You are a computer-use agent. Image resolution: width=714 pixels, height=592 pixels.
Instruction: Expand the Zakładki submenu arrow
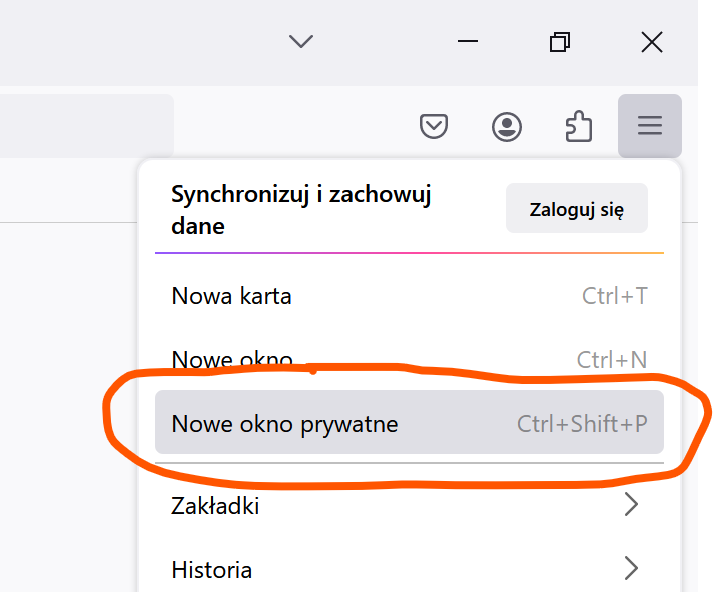(630, 506)
